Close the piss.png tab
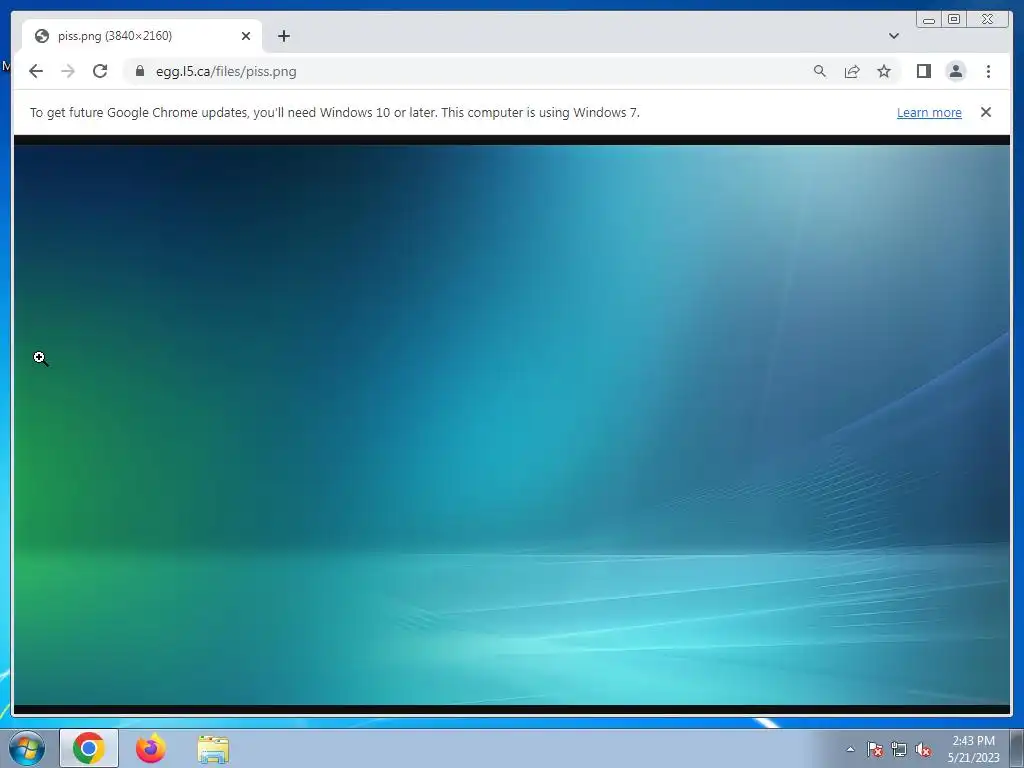Screen dimensions: 1024x768 246,36
